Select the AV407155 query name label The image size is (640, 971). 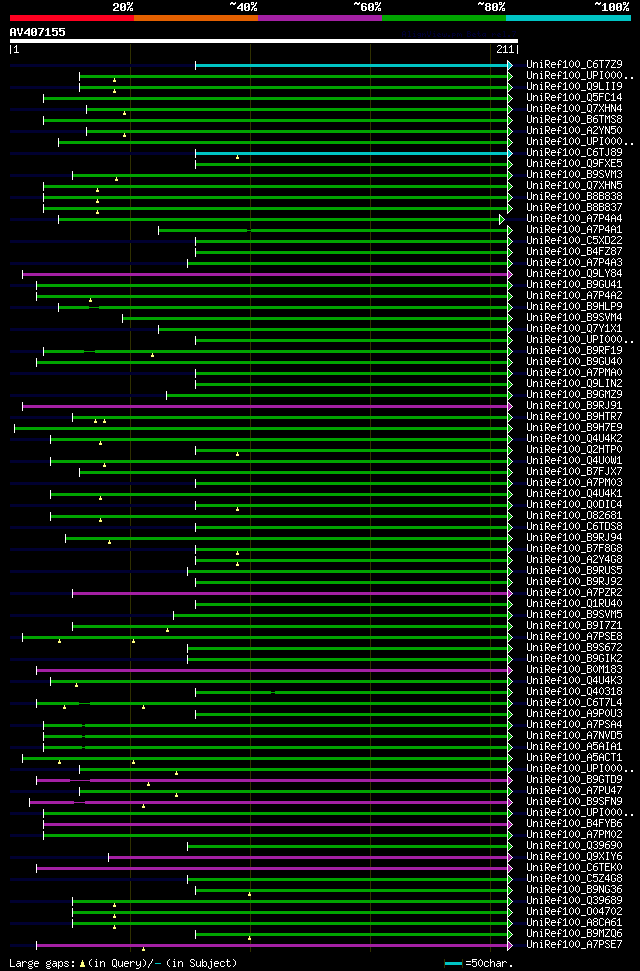click(x=37, y=32)
